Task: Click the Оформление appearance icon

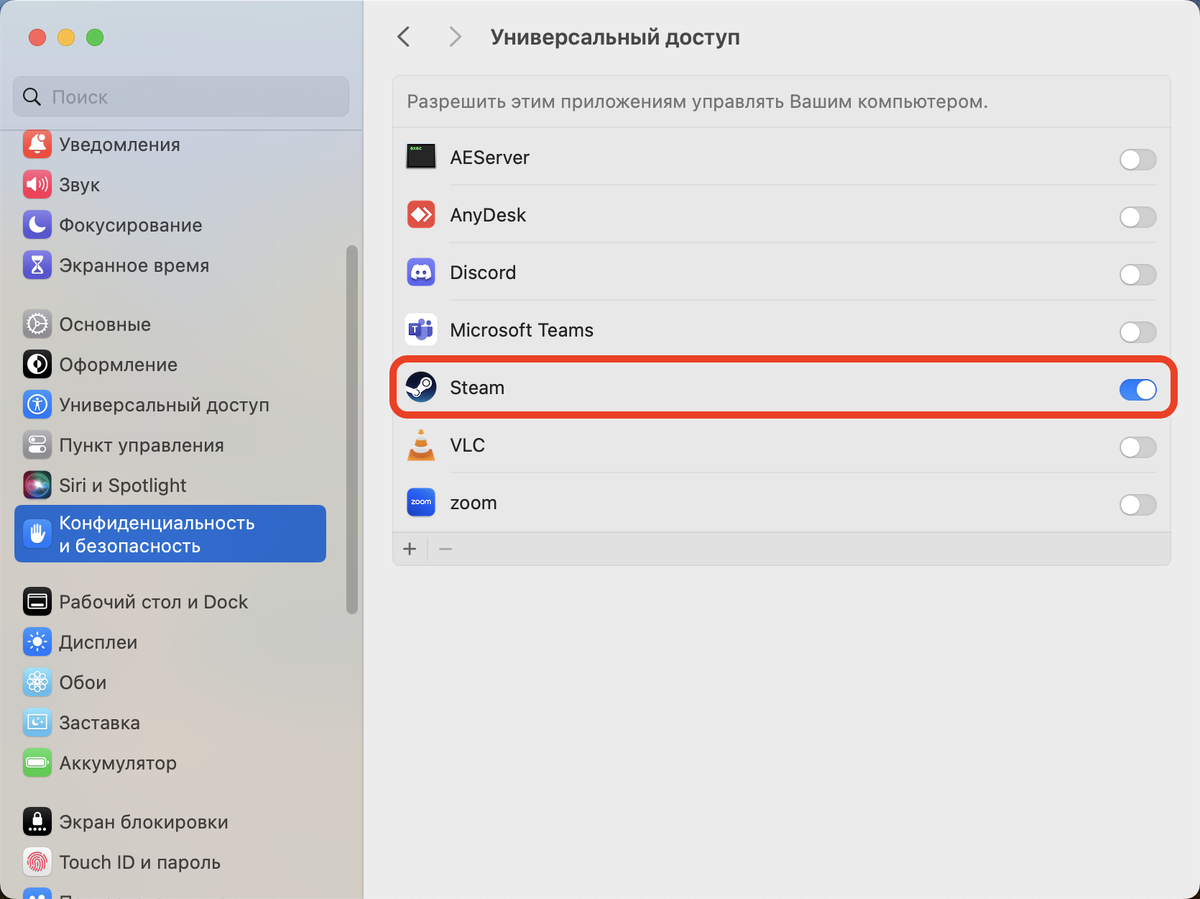Action: coord(37,364)
